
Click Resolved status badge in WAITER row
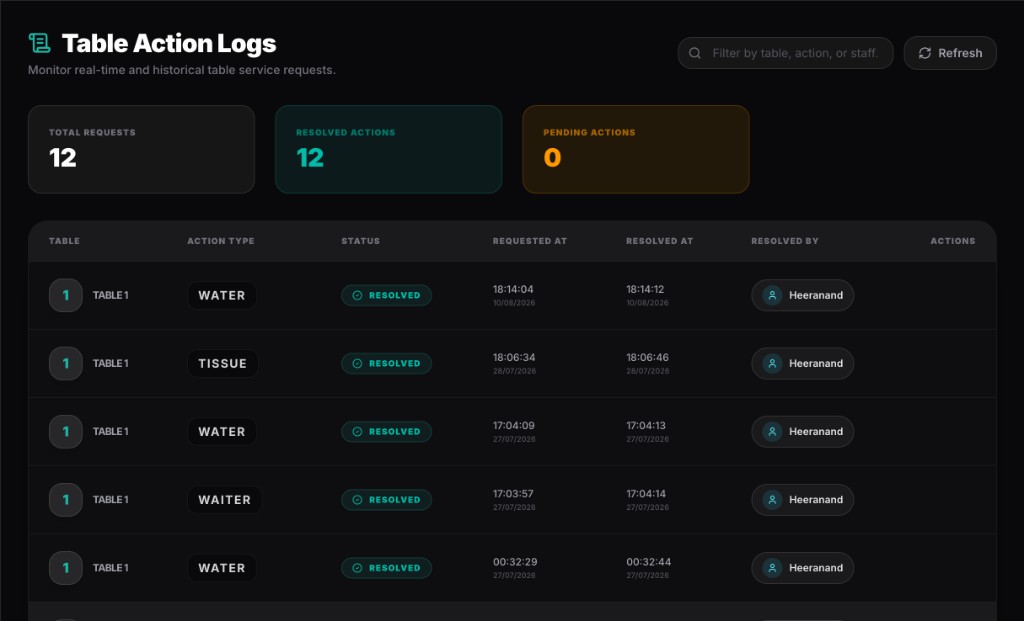(x=386, y=500)
